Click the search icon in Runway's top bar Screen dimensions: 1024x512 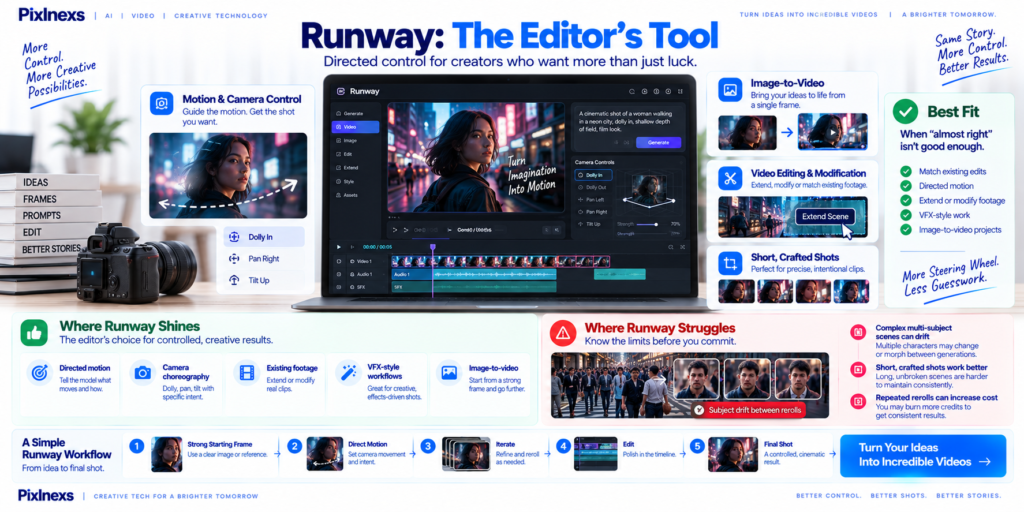tap(632, 91)
